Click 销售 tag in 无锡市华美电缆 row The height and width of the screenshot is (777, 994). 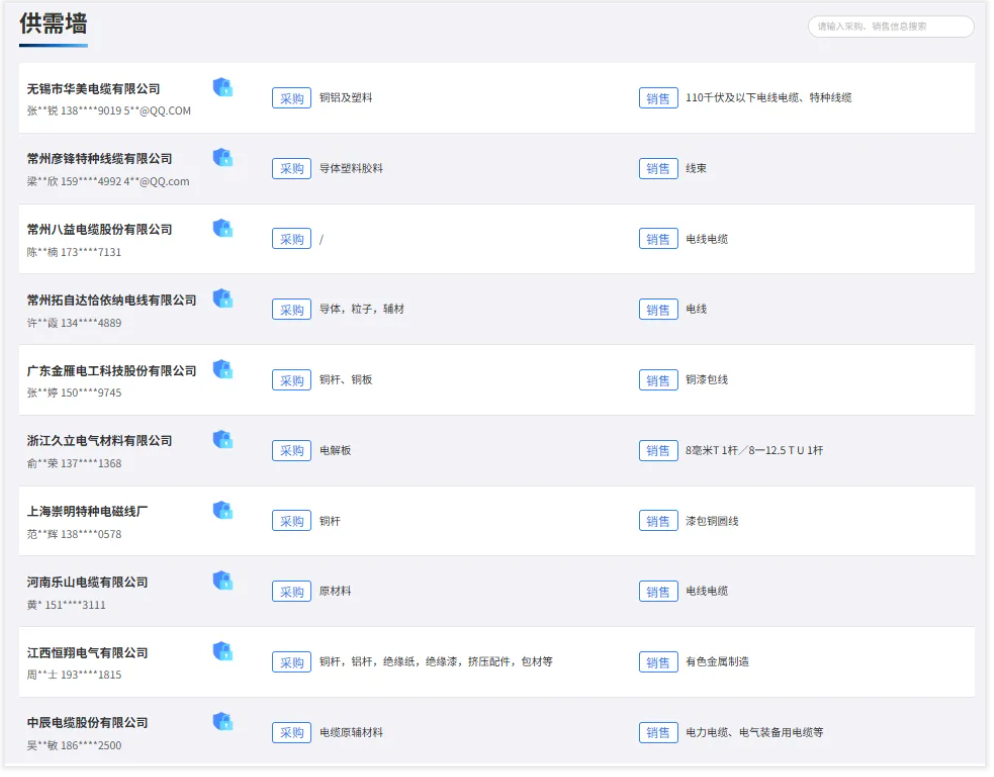[659, 98]
